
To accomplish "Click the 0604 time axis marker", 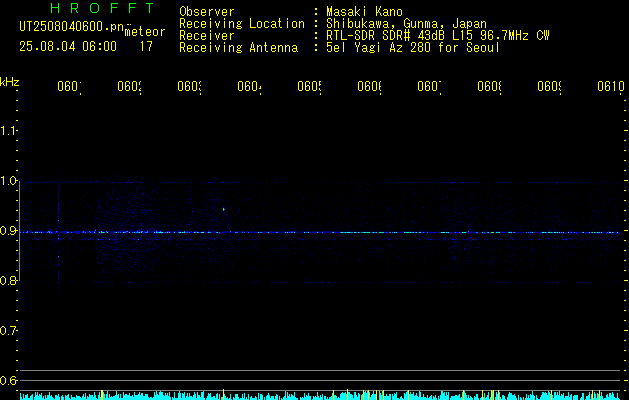I will [x=249, y=87].
